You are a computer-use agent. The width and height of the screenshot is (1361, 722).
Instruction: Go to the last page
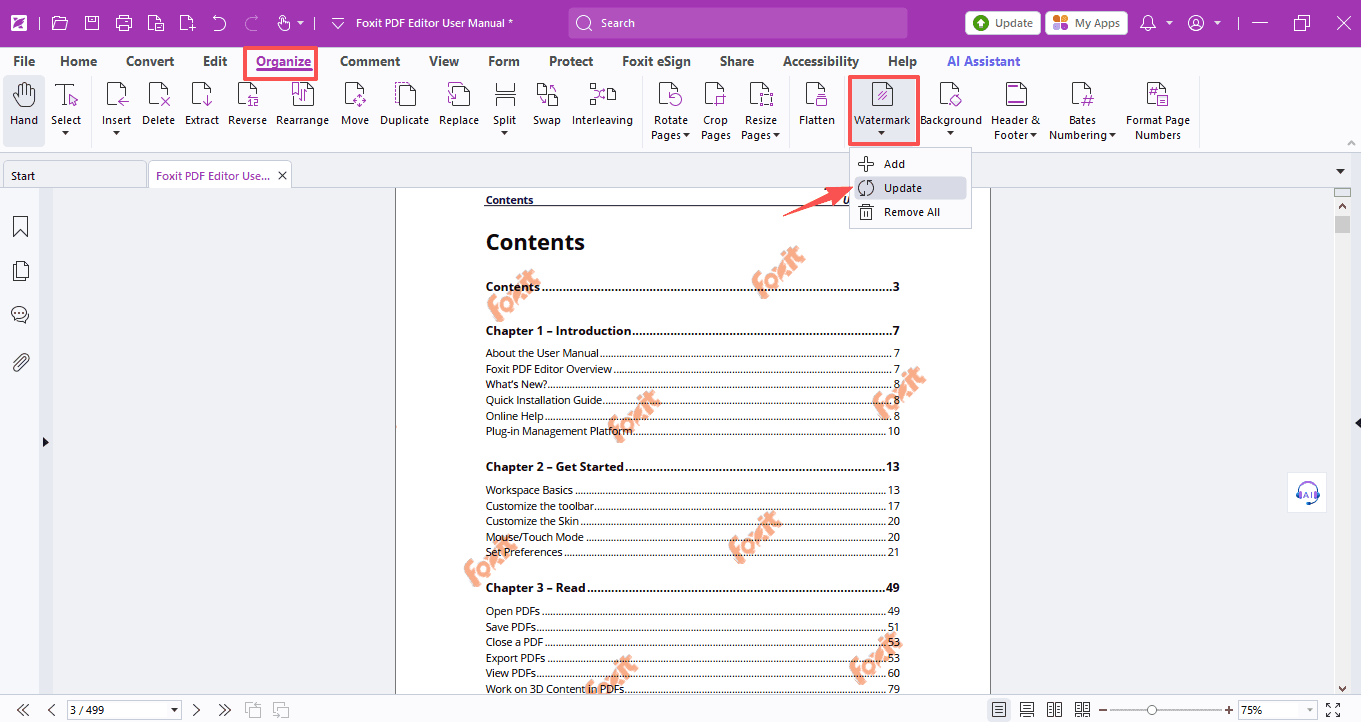tap(225, 710)
